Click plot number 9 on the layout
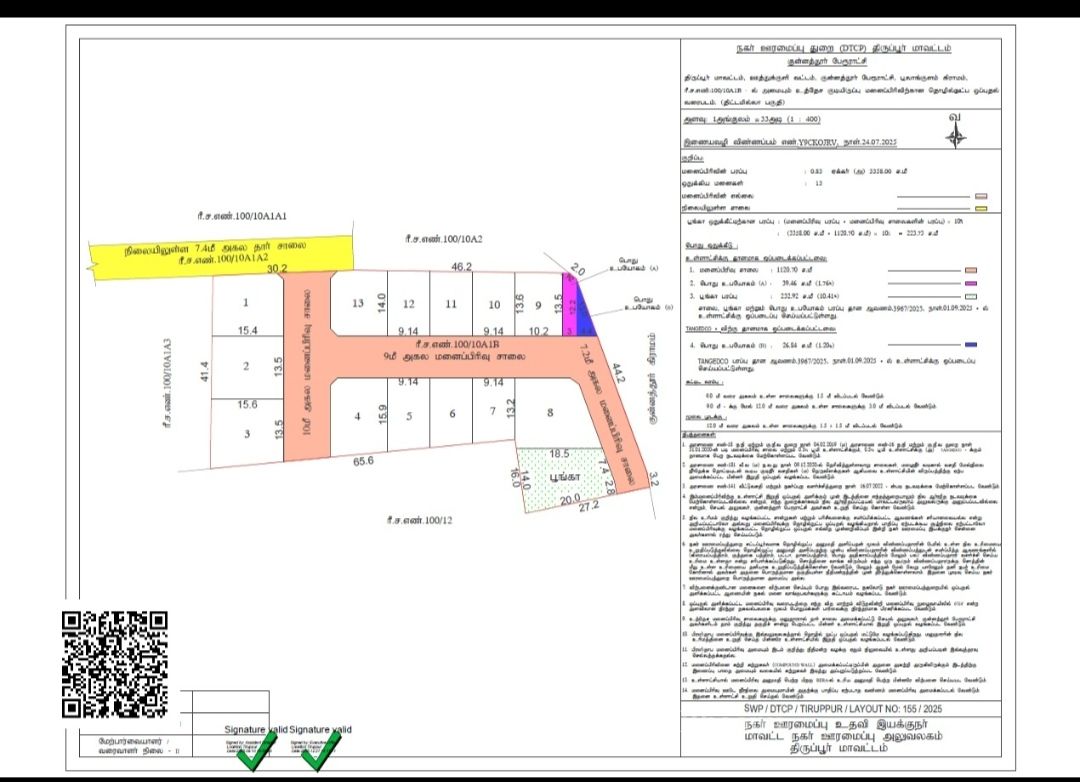The image size is (1080, 782). tap(539, 306)
